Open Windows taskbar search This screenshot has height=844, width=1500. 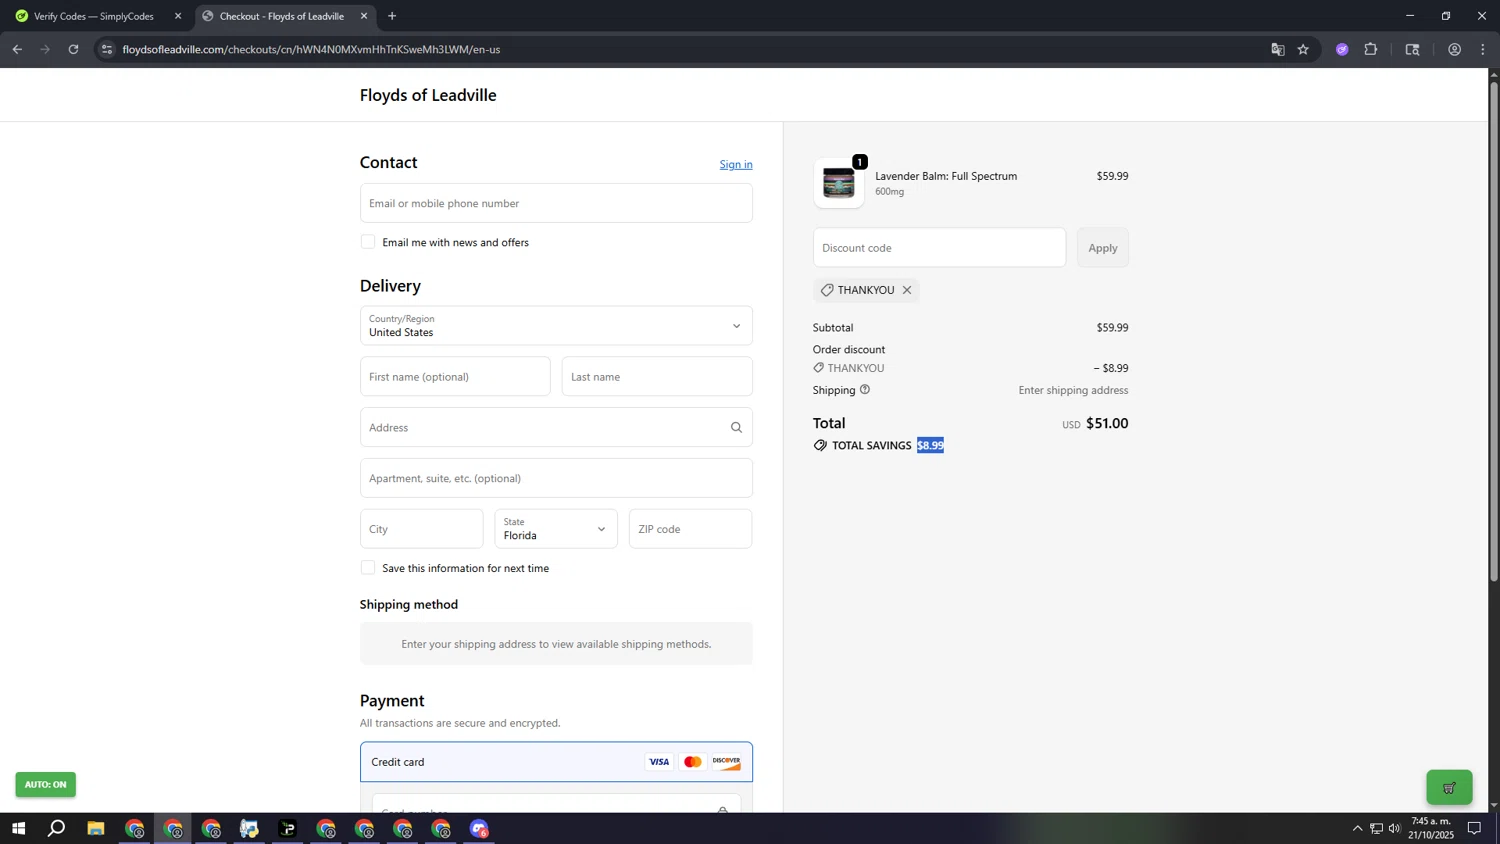57,829
